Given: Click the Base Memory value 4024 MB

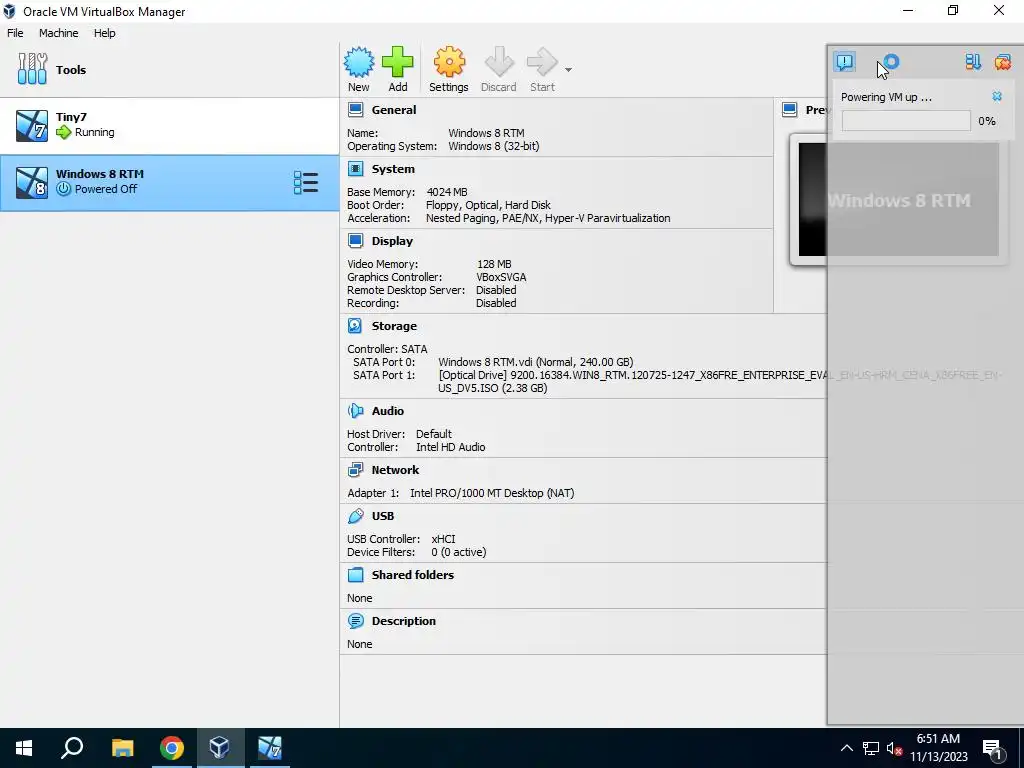Looking at the screenshot, I should 447,192.
